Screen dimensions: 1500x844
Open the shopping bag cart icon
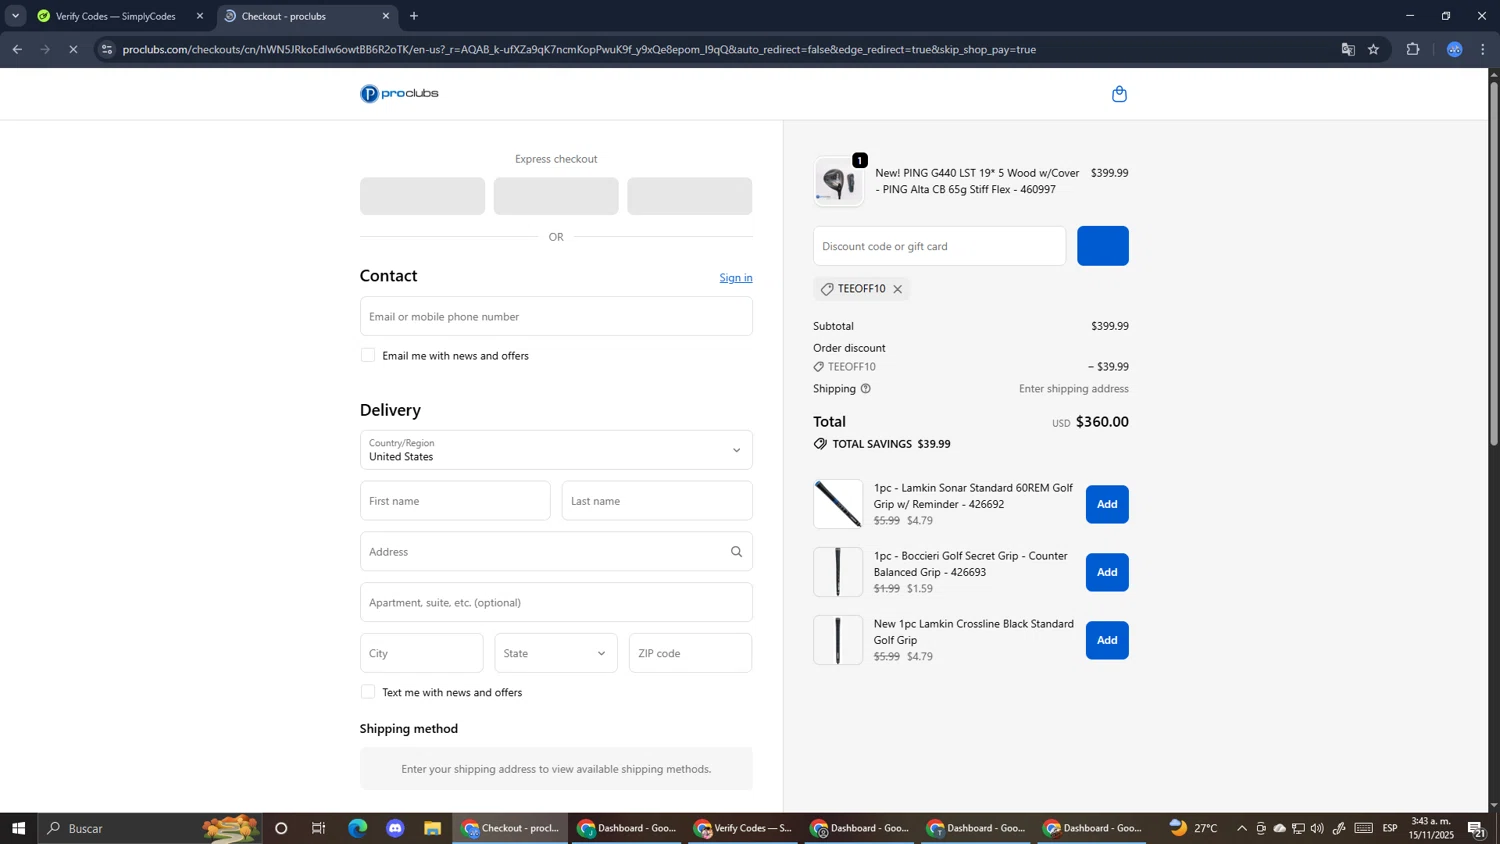(x=1119, y=94)
